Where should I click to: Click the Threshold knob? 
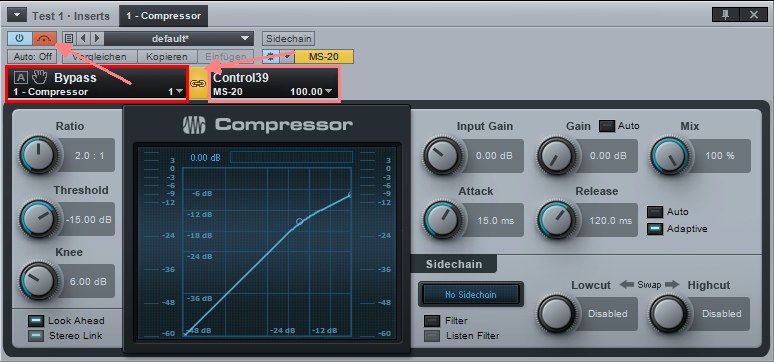(x=39, y=219)
